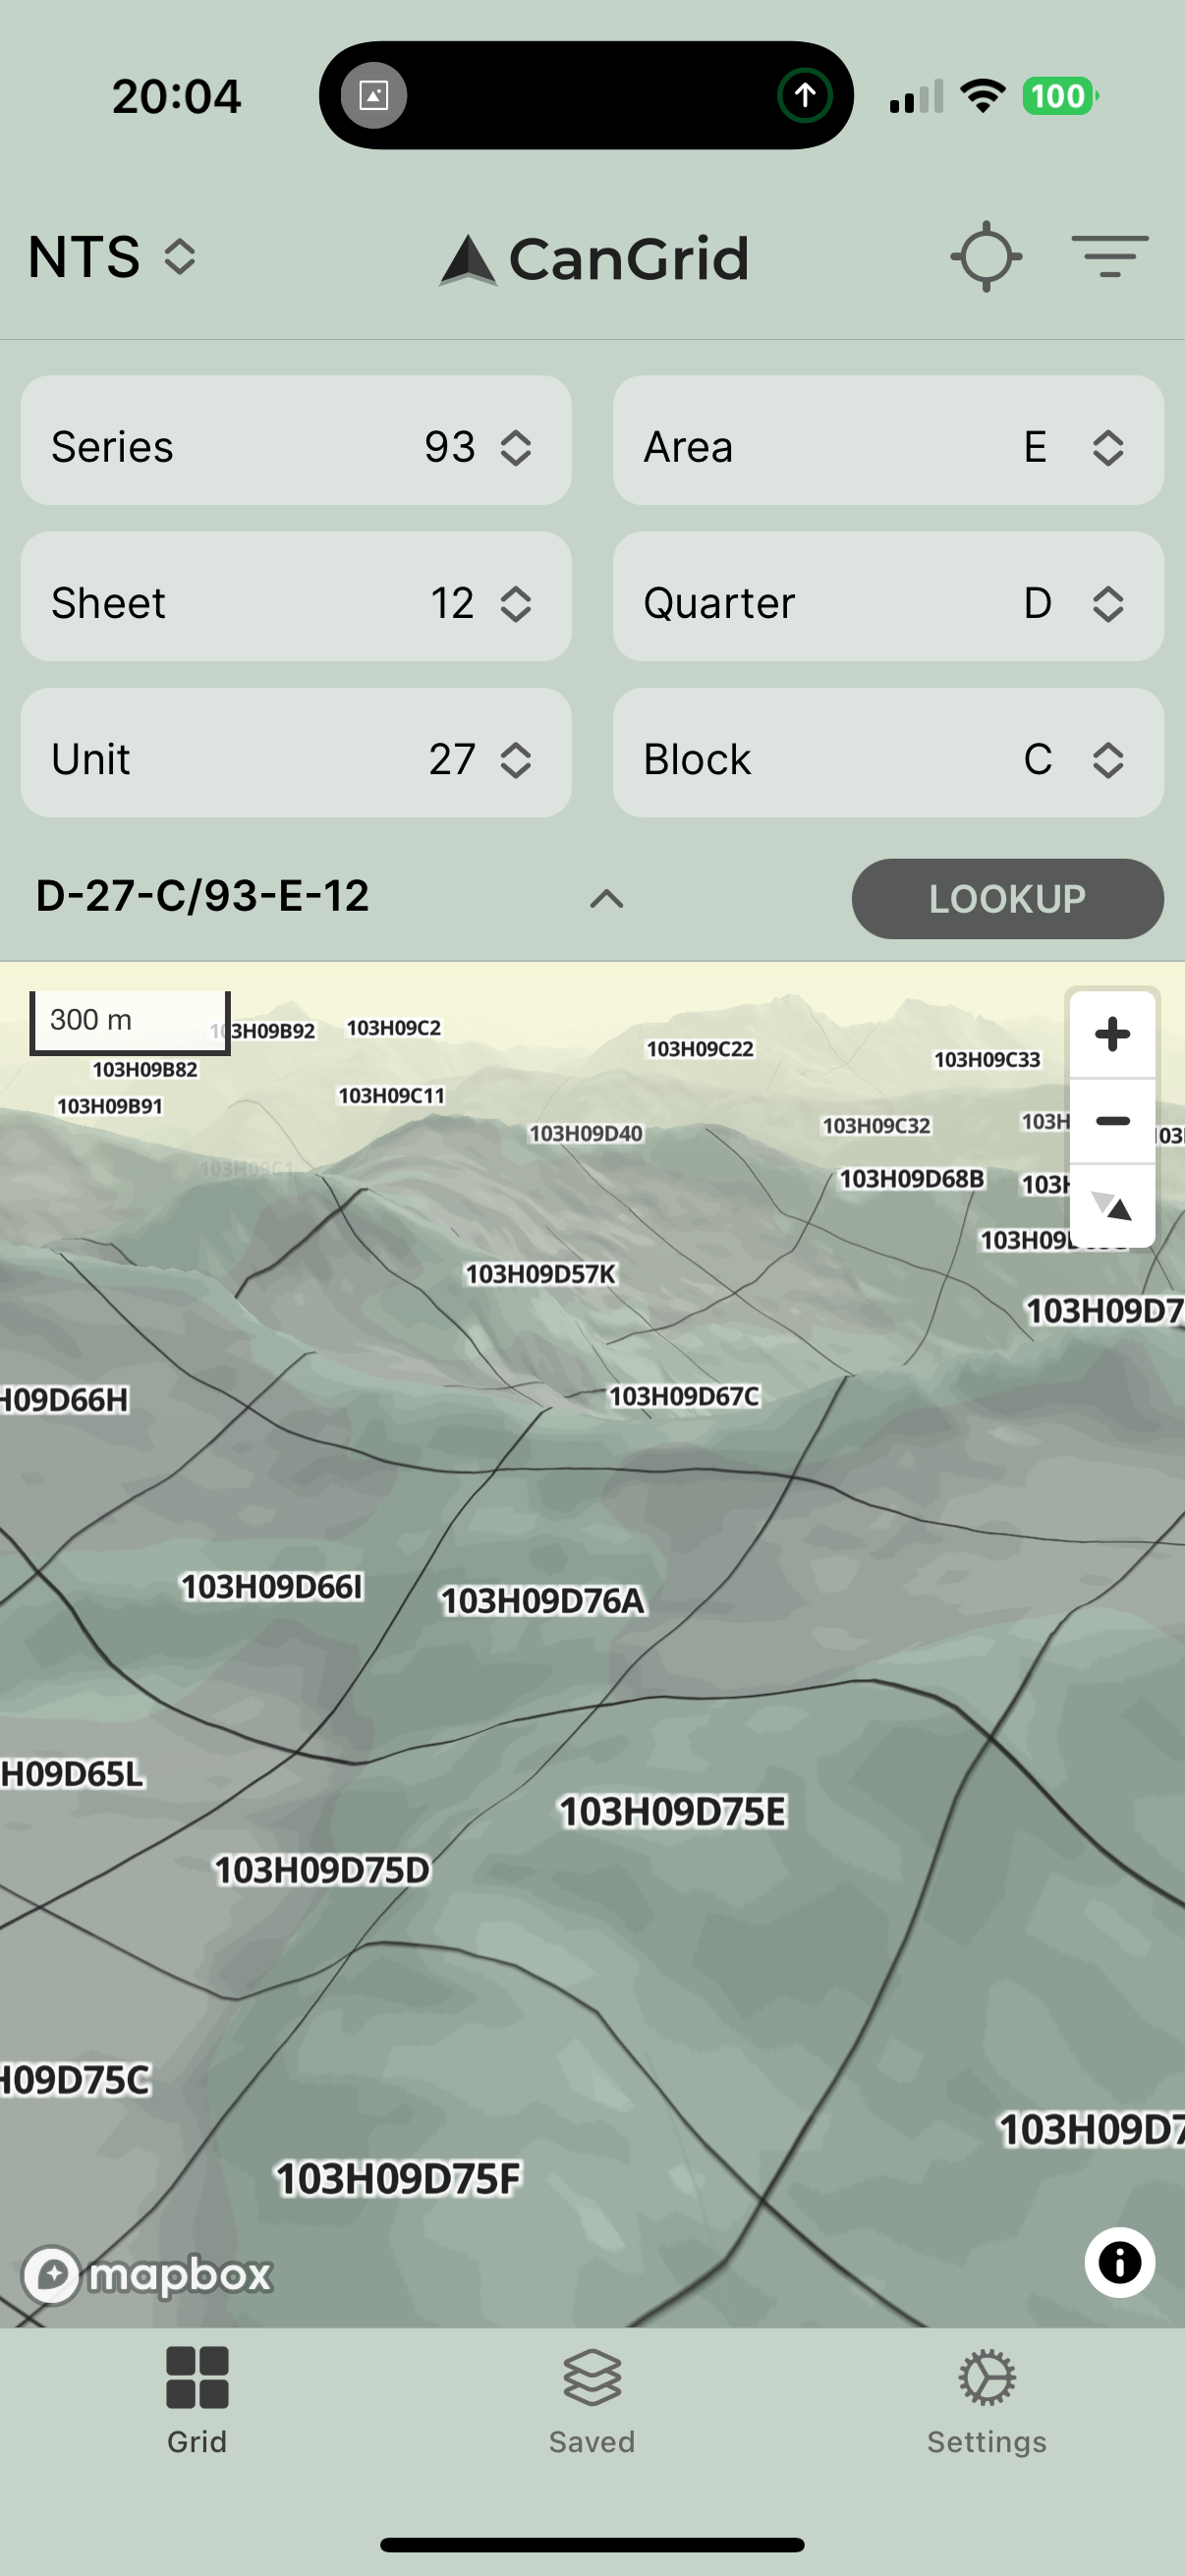Tap the battery indicator showing 100
This screenshot has height=2576, width=1185.
click(1059, 96)
